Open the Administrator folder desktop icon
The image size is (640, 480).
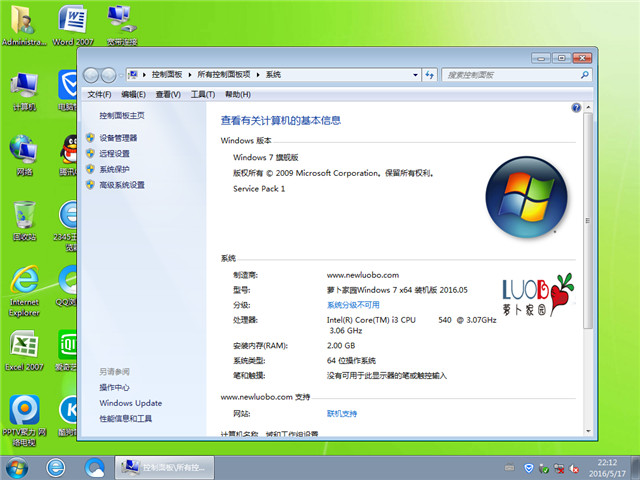pyautogui.click(x=23, y=24)
